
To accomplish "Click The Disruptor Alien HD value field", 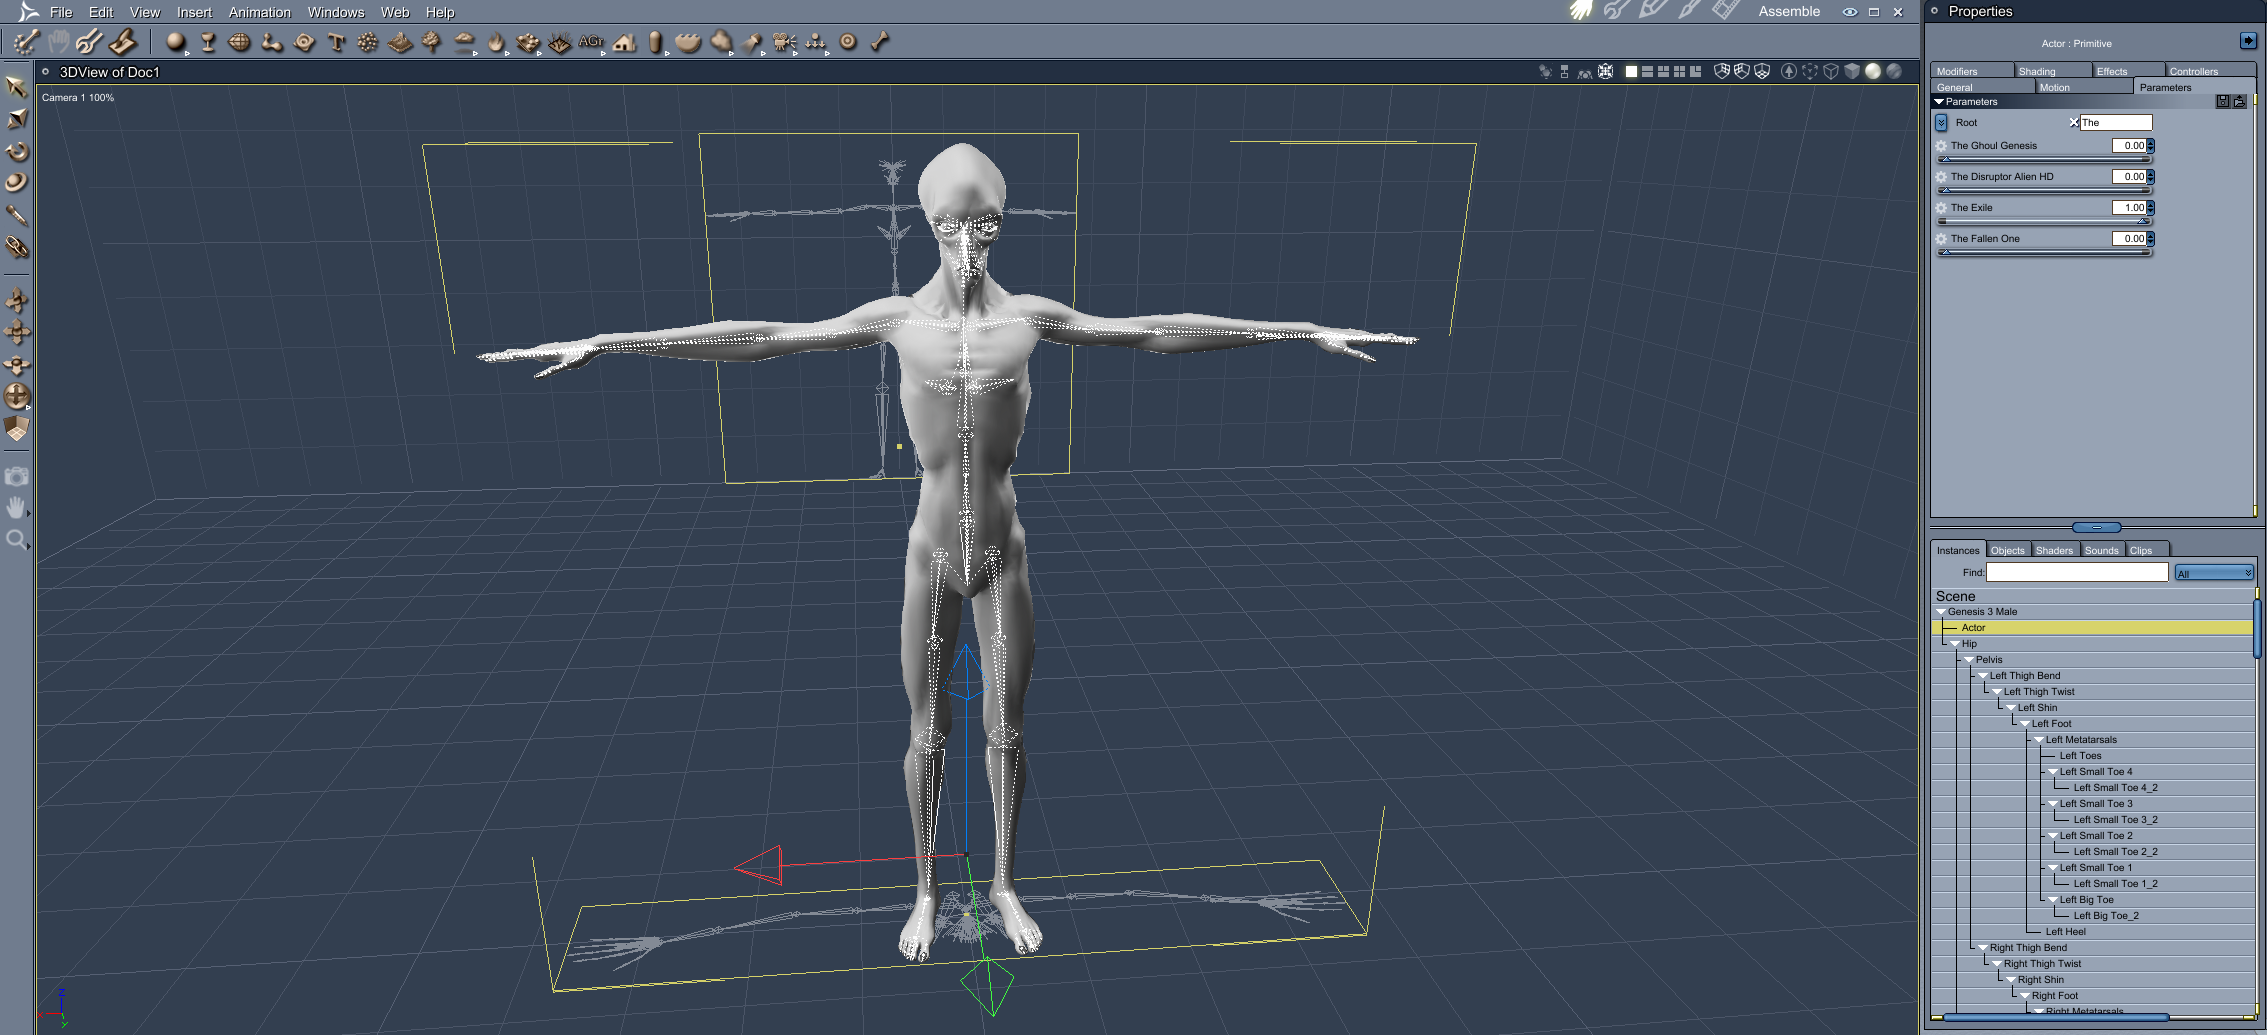I will point(2128,177).
